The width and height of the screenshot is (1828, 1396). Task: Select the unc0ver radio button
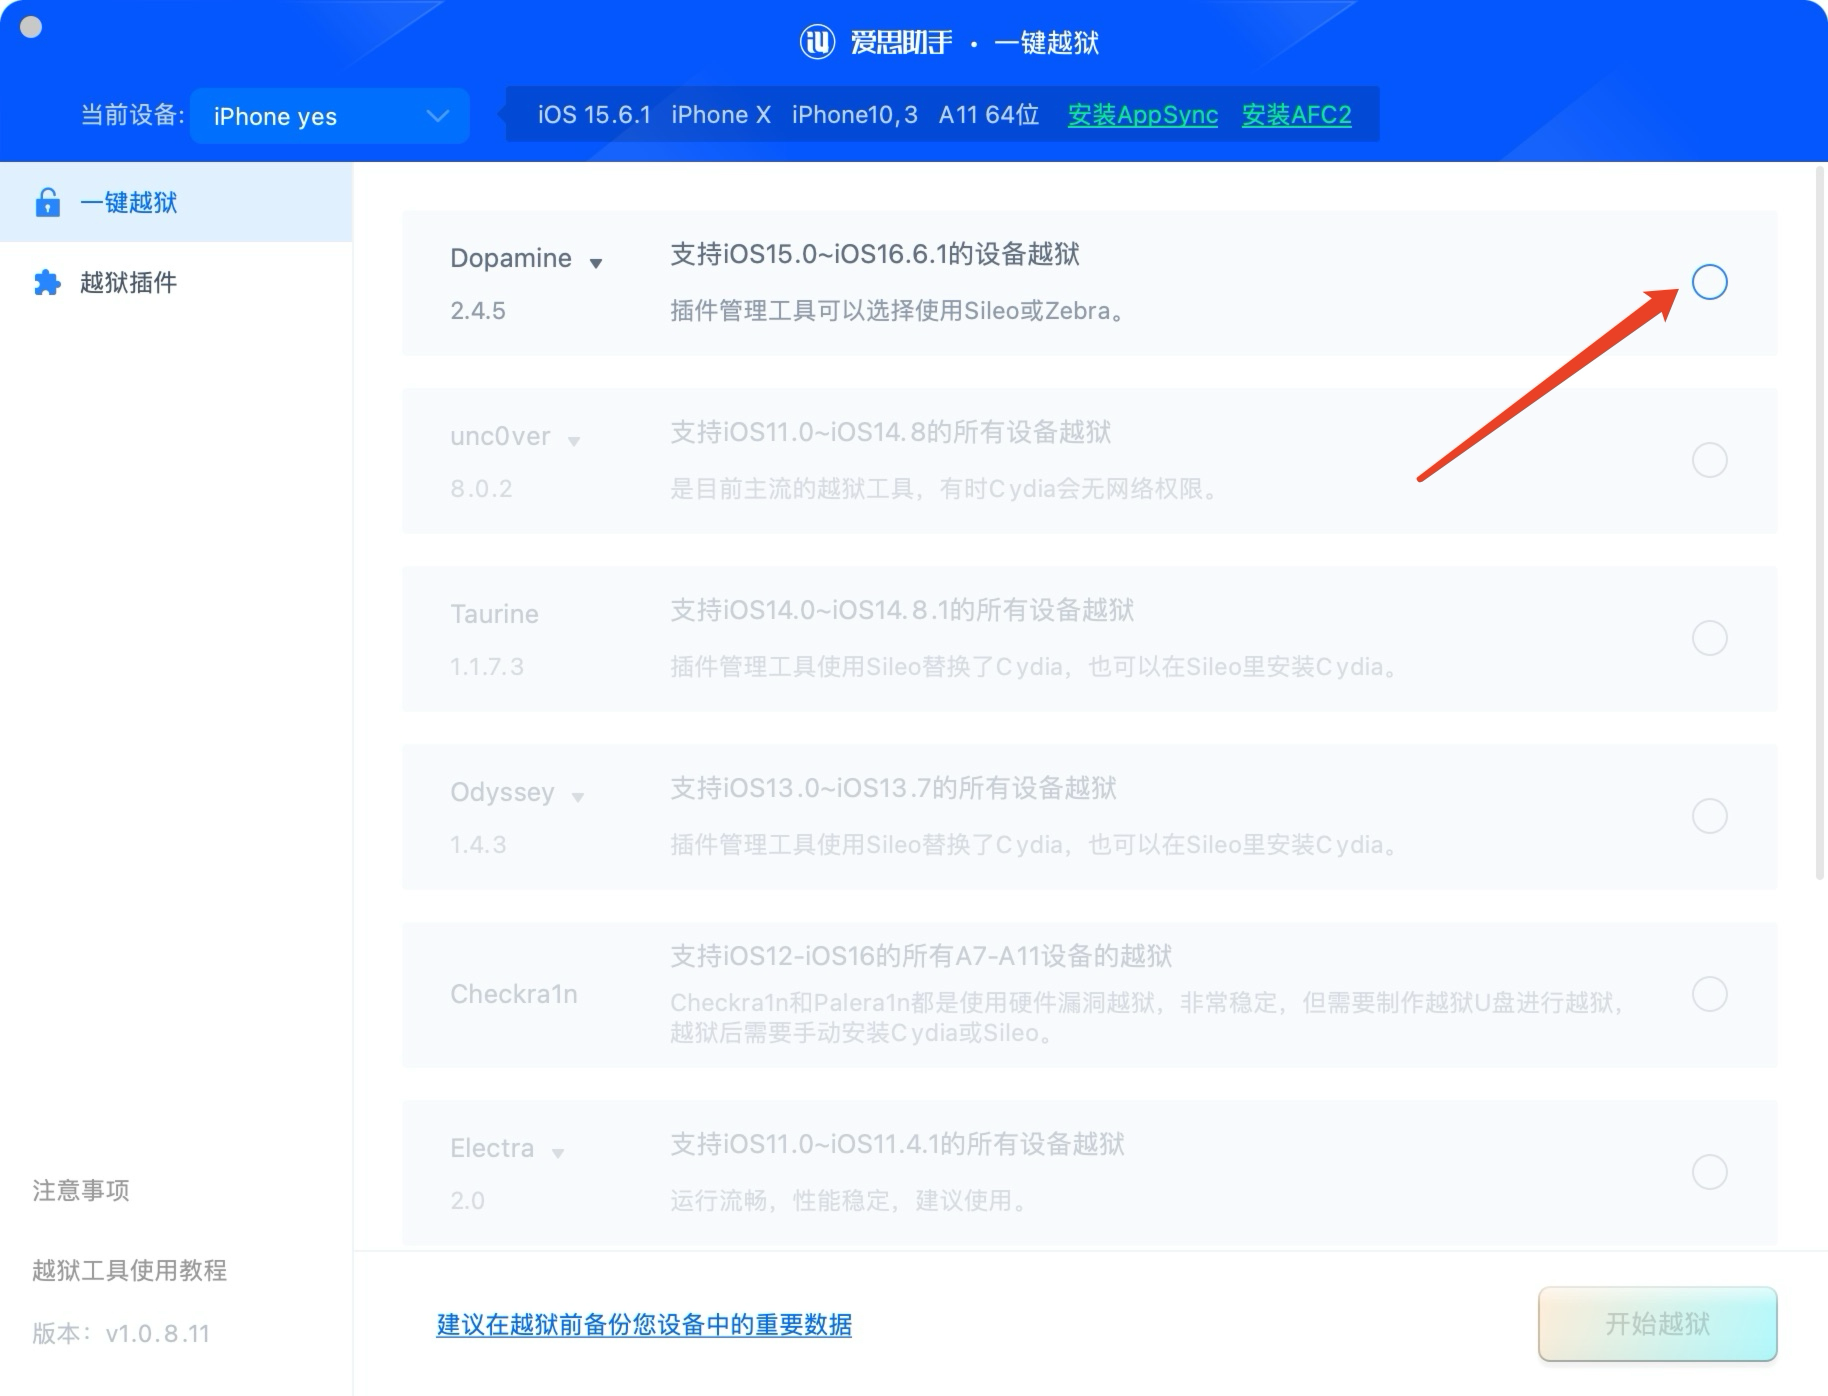pyautogui.click(x=1709, y=460)
